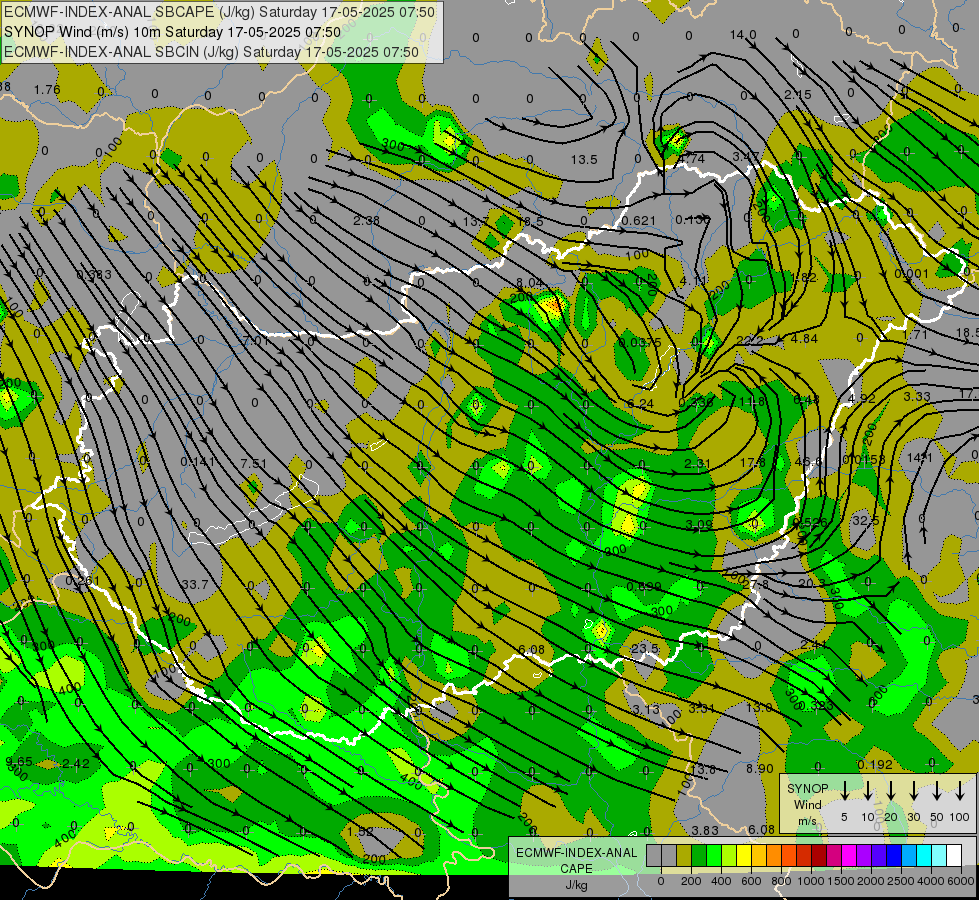Click the '0.261' value on the map
Screen dimensions: 979x900
click(82, 581)
